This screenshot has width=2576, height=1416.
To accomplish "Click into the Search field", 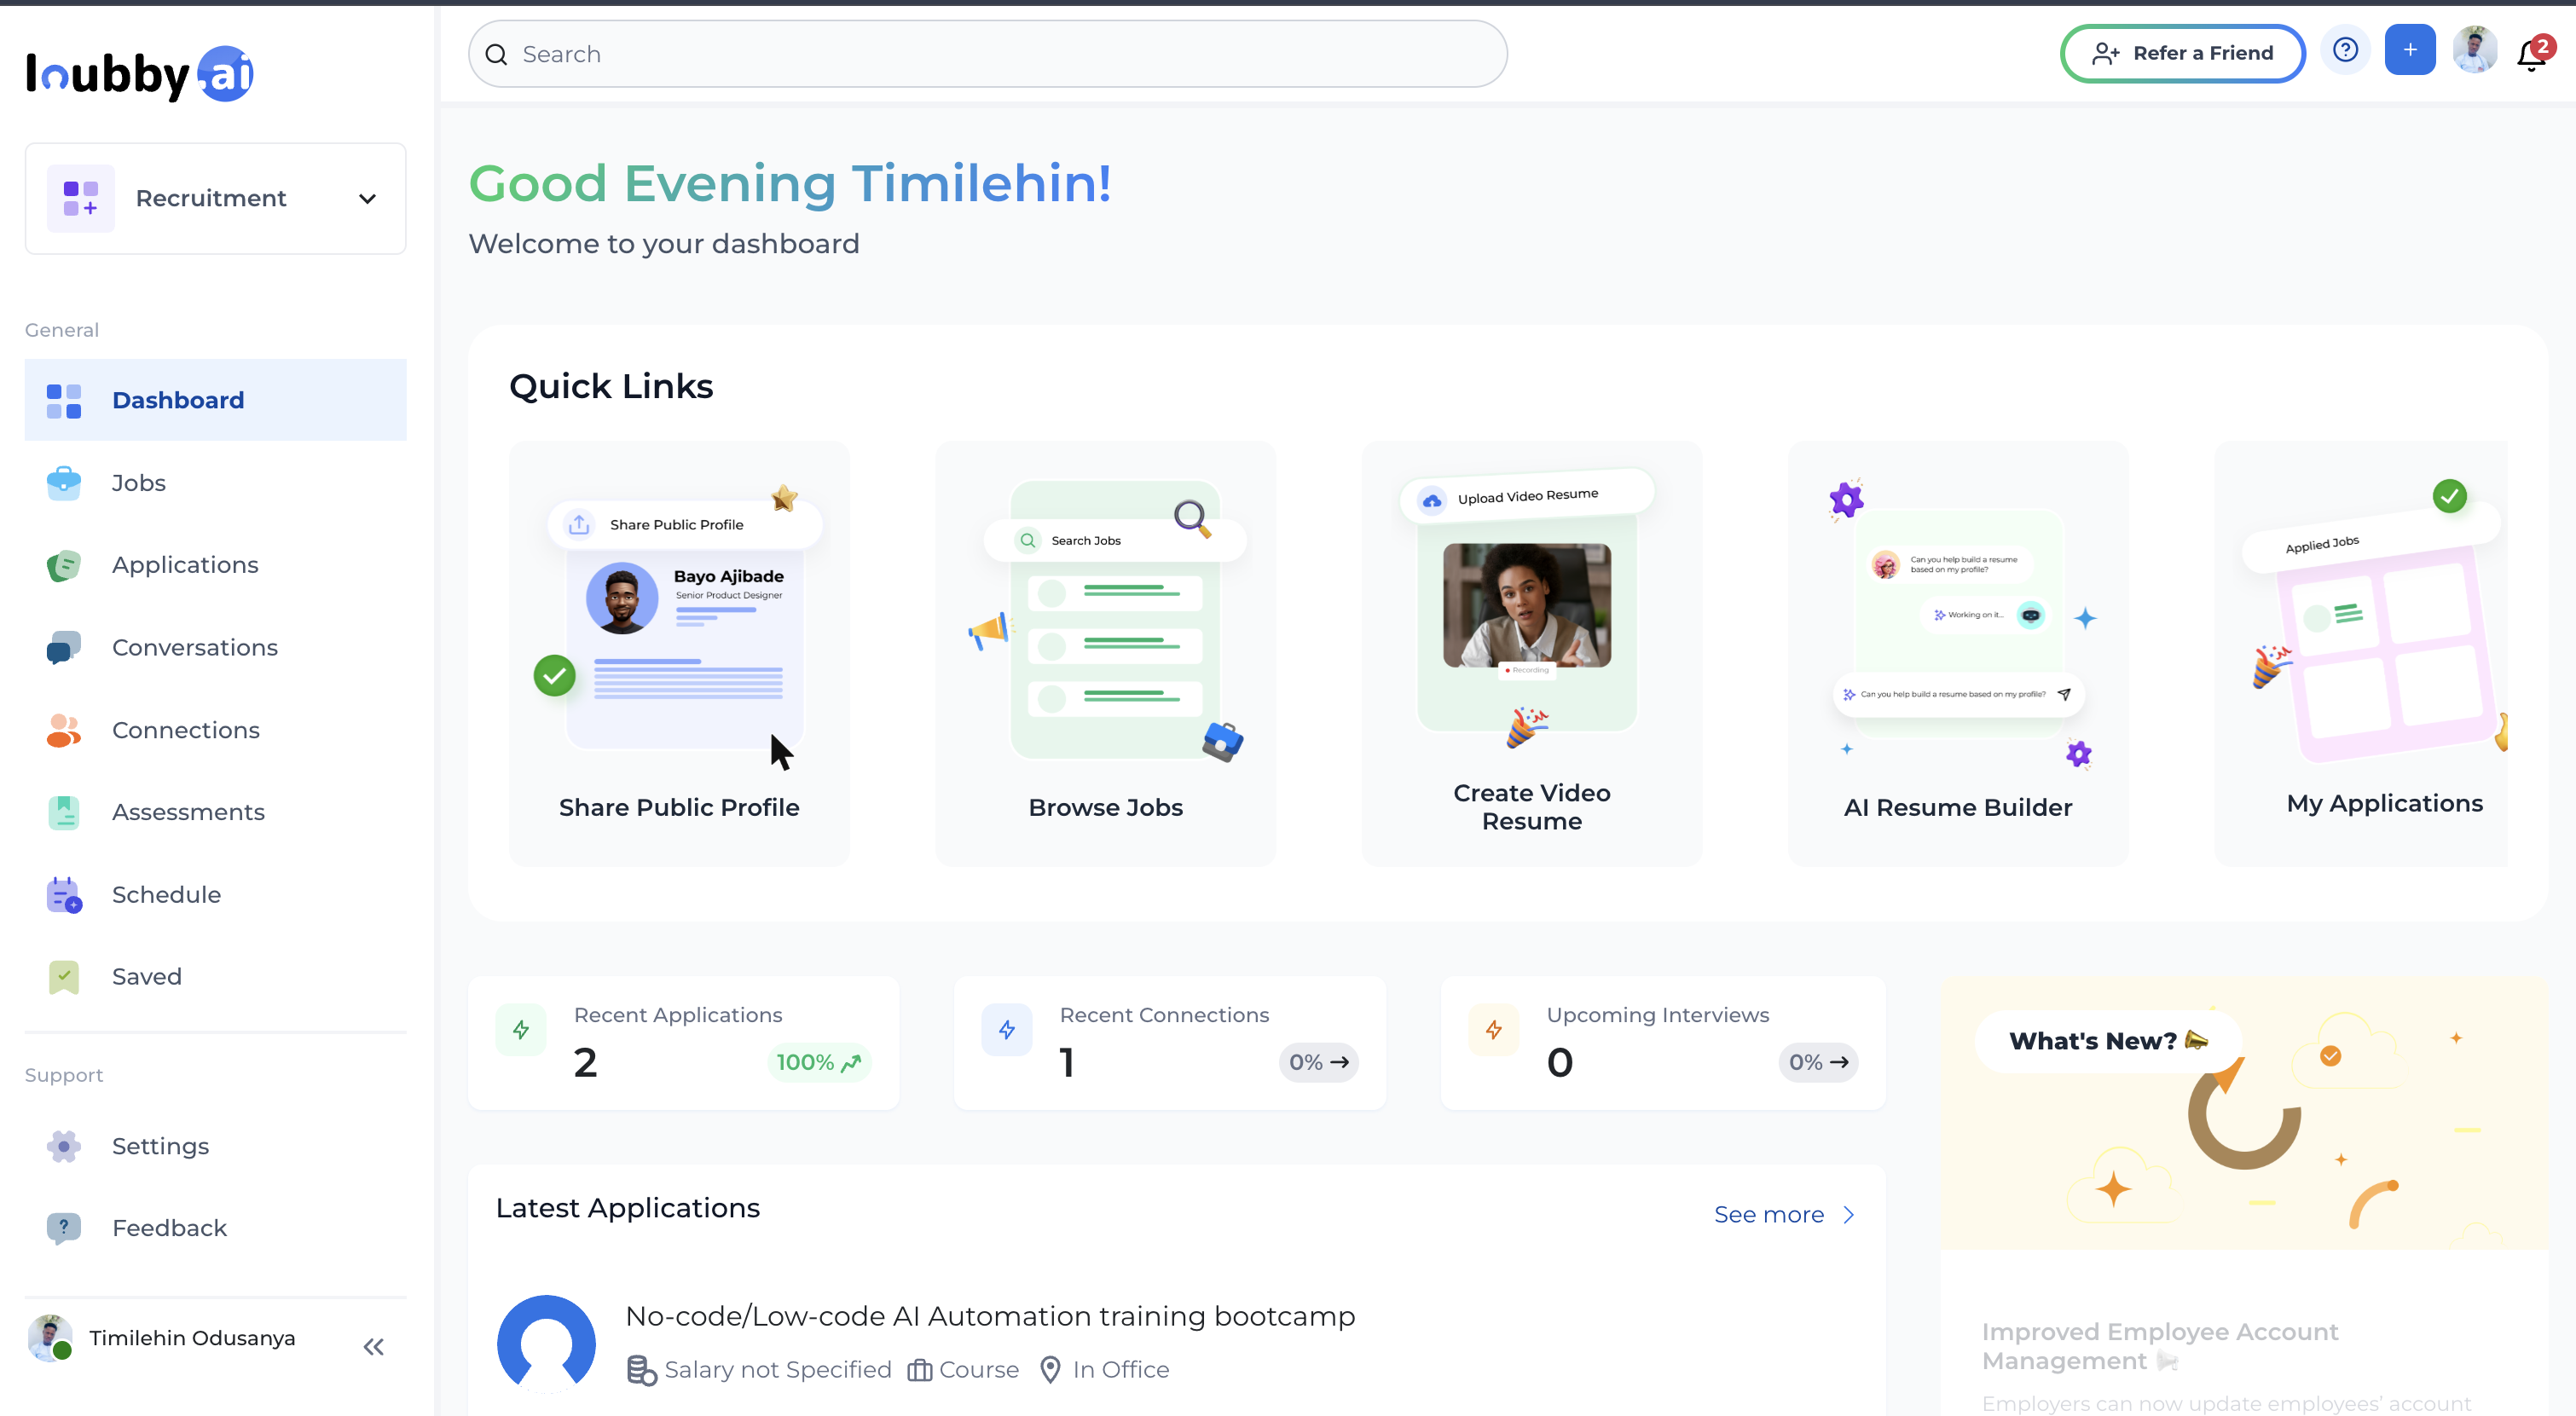I will pos(988,54).
